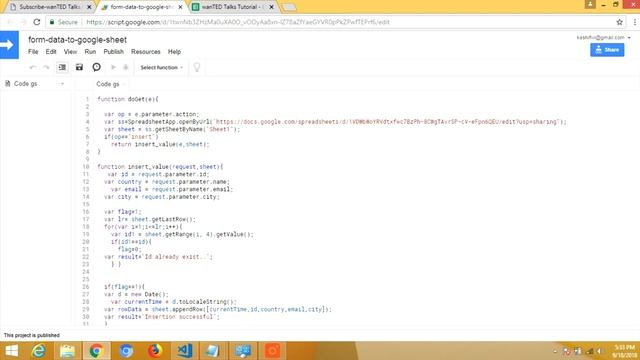This screenshot has width=640, height=360.
Task: Open Visual Studio Code from taskbar
Action: point(184,351)
